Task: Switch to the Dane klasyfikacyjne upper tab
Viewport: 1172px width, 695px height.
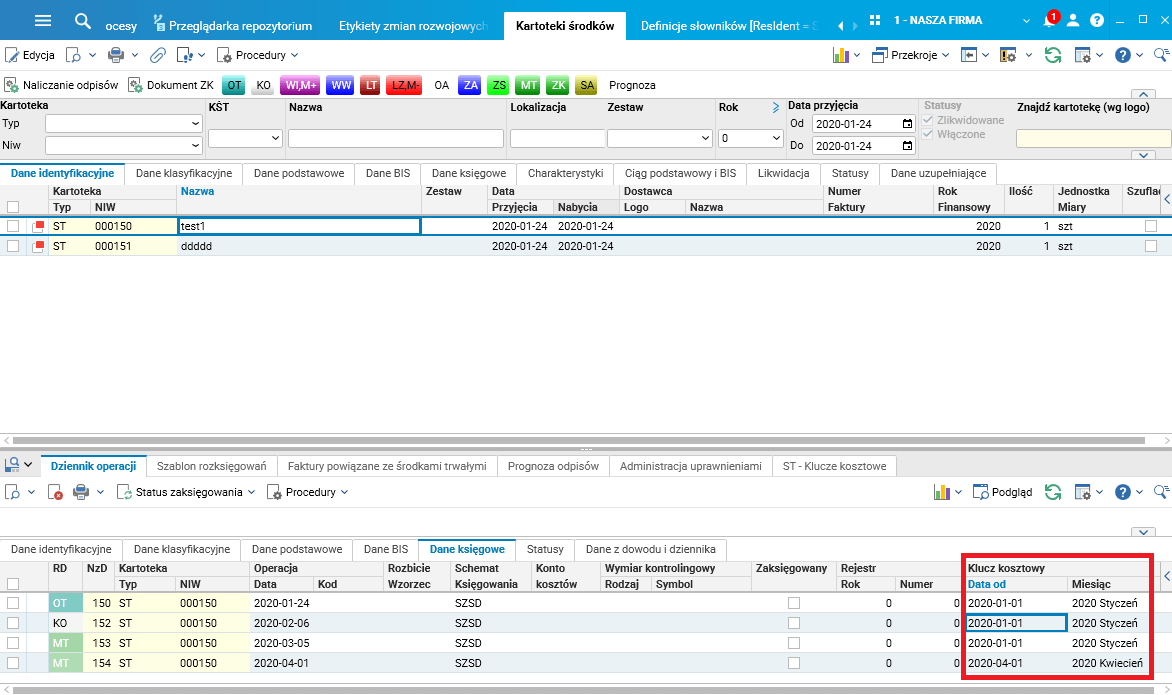Action: pyautogui.click(x=183, y=173)
